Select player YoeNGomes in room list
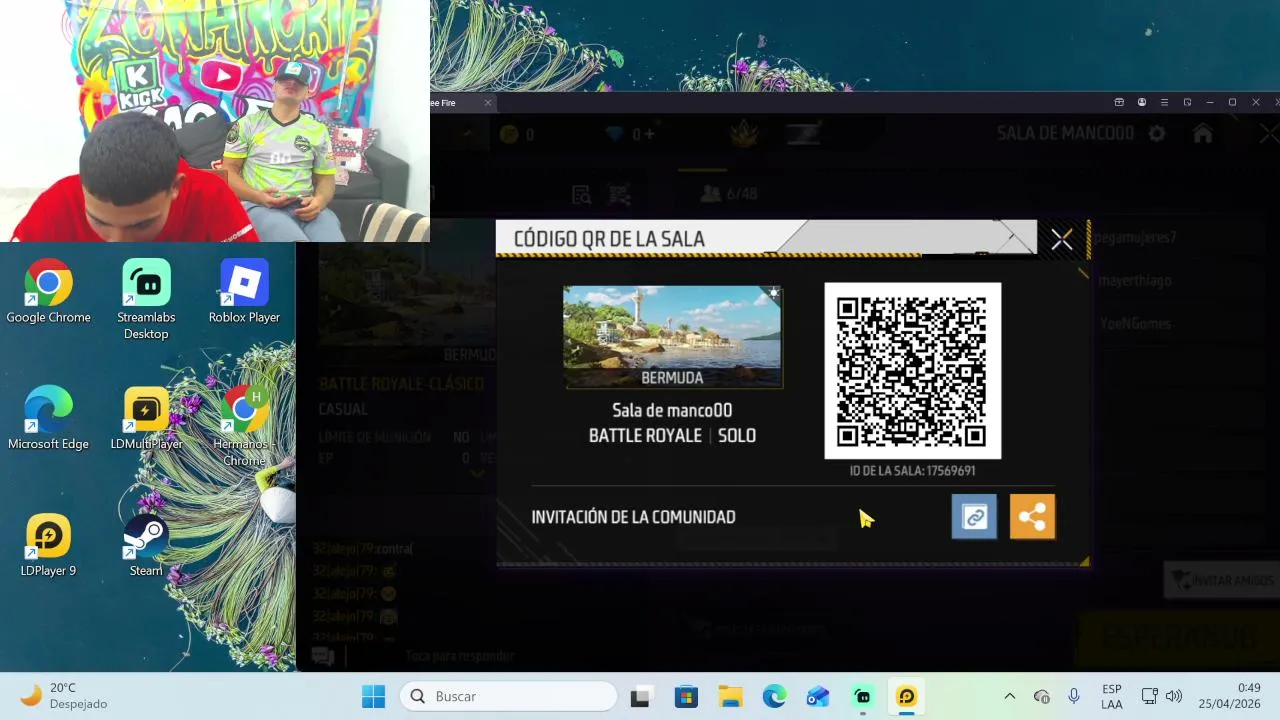Screen dimensions: 1280x720 (x=1135, y=324)
